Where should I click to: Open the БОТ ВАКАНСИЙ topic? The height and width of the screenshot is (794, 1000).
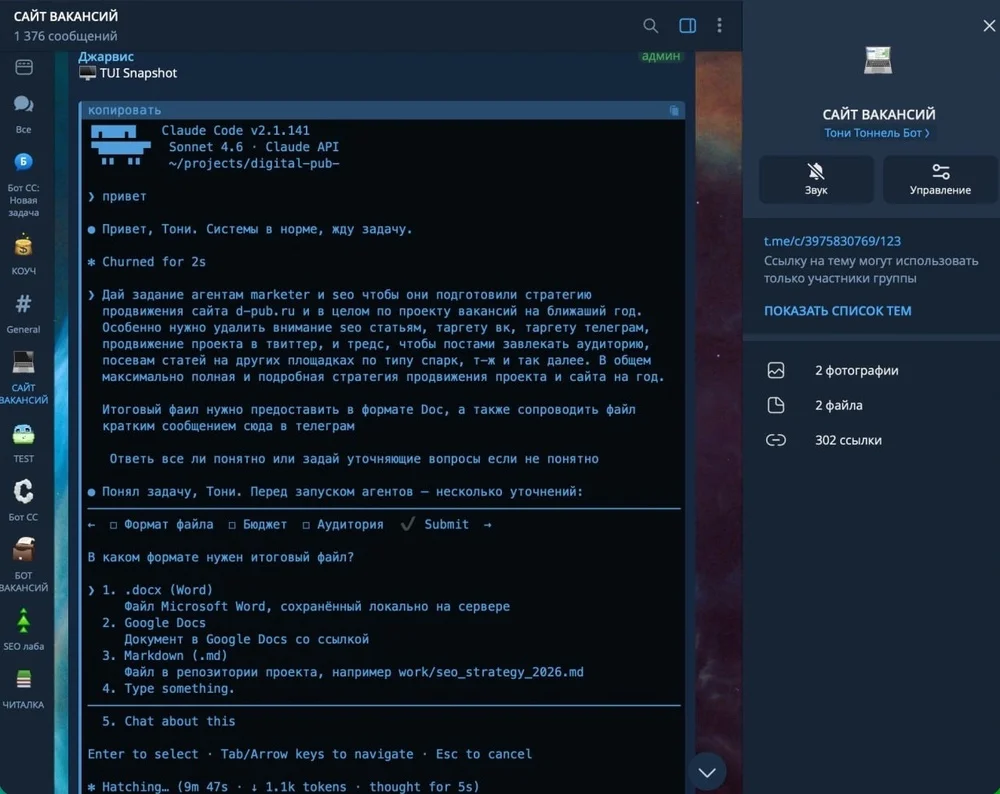(24, 564)
